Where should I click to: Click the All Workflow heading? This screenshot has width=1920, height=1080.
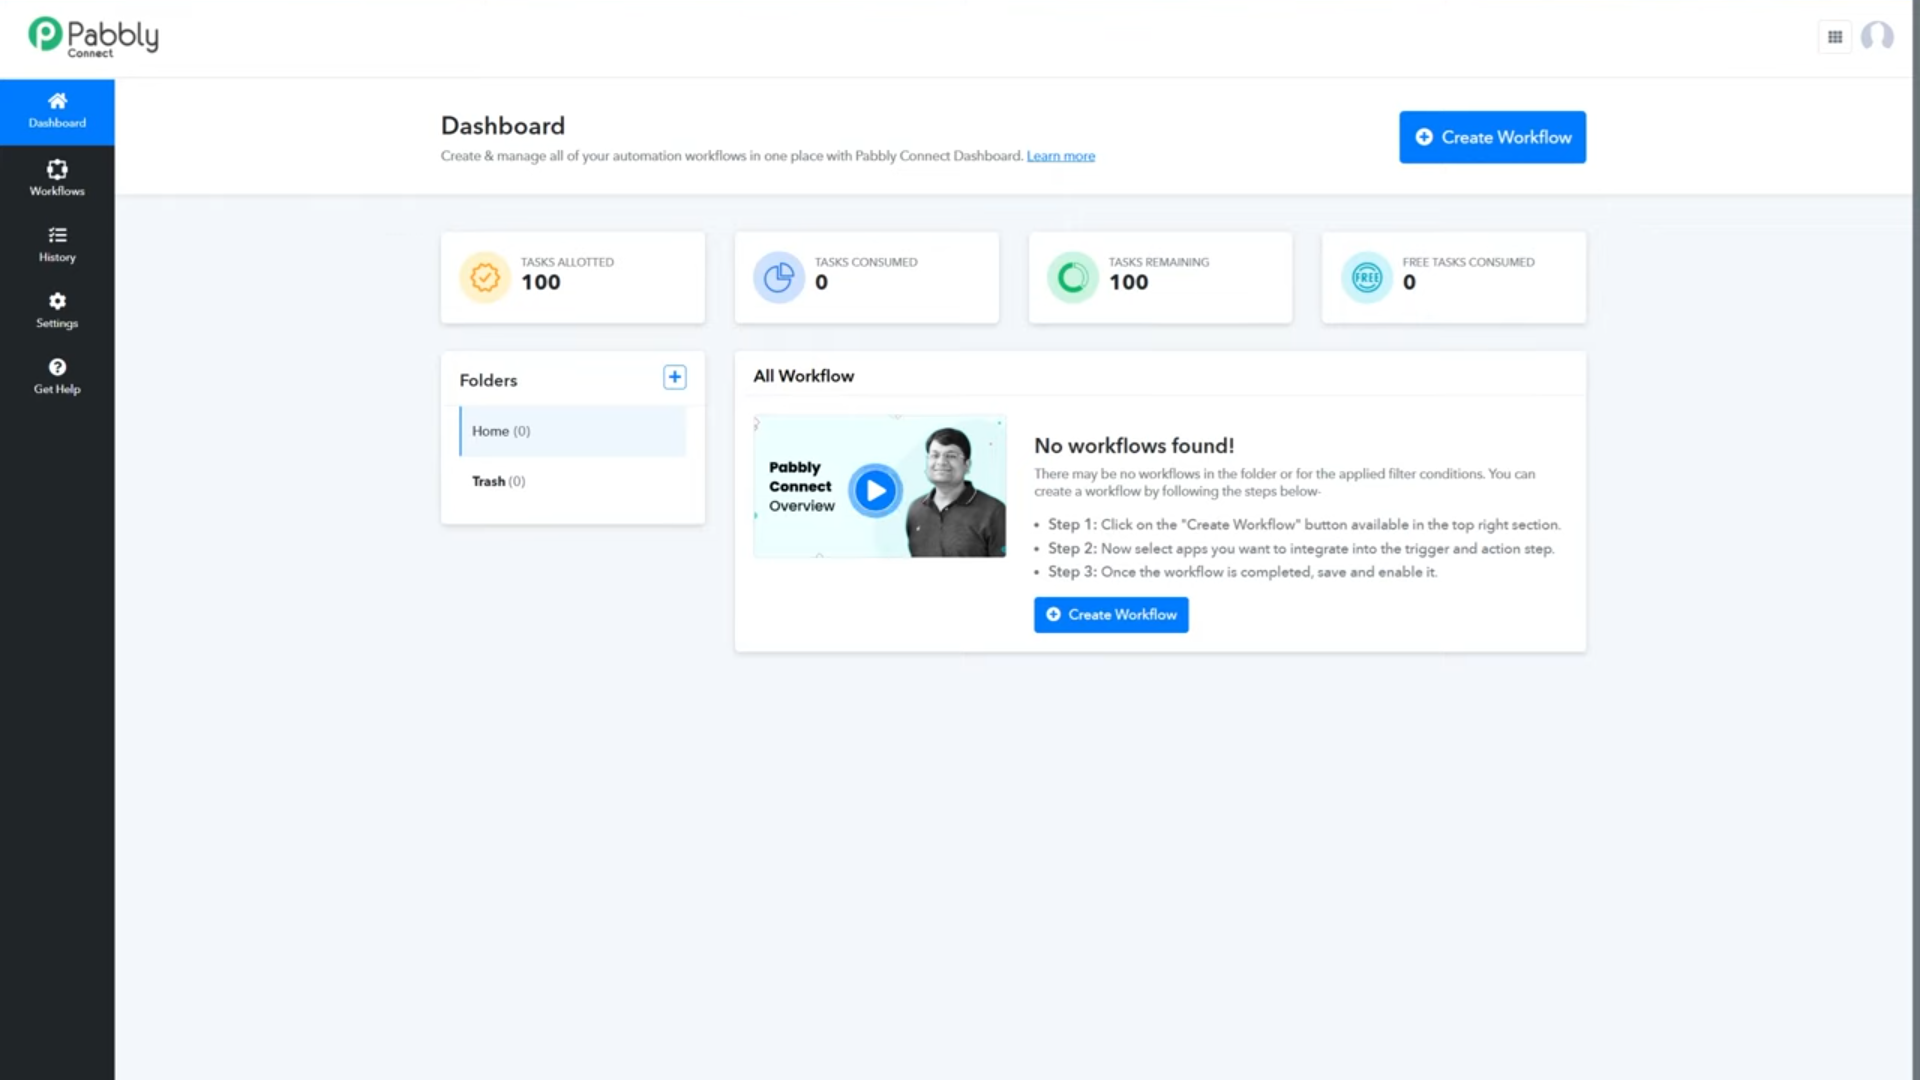tap(803, 376)
